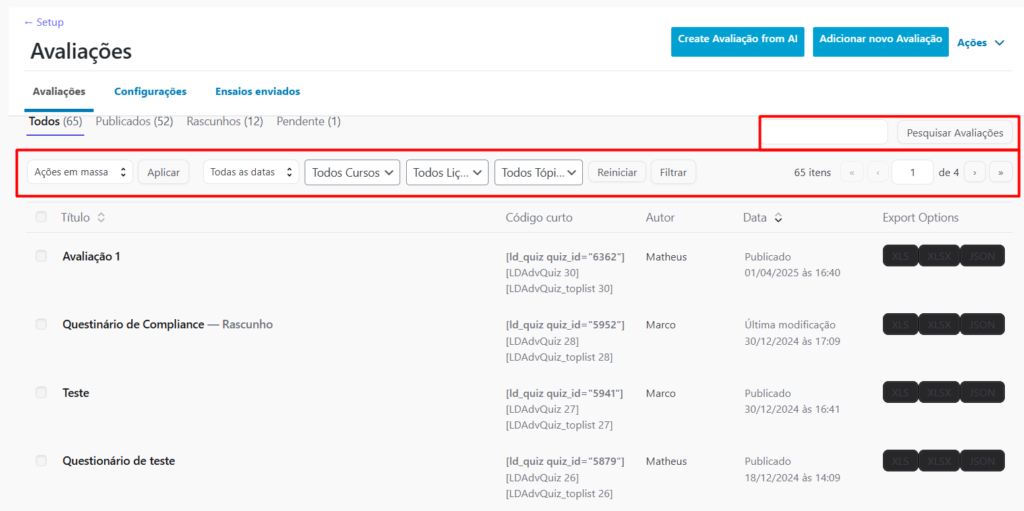1024x511 pixels.
Task: Focus the search field beside Pesquisar Avaliações
Action: click(x=825, y=133)
